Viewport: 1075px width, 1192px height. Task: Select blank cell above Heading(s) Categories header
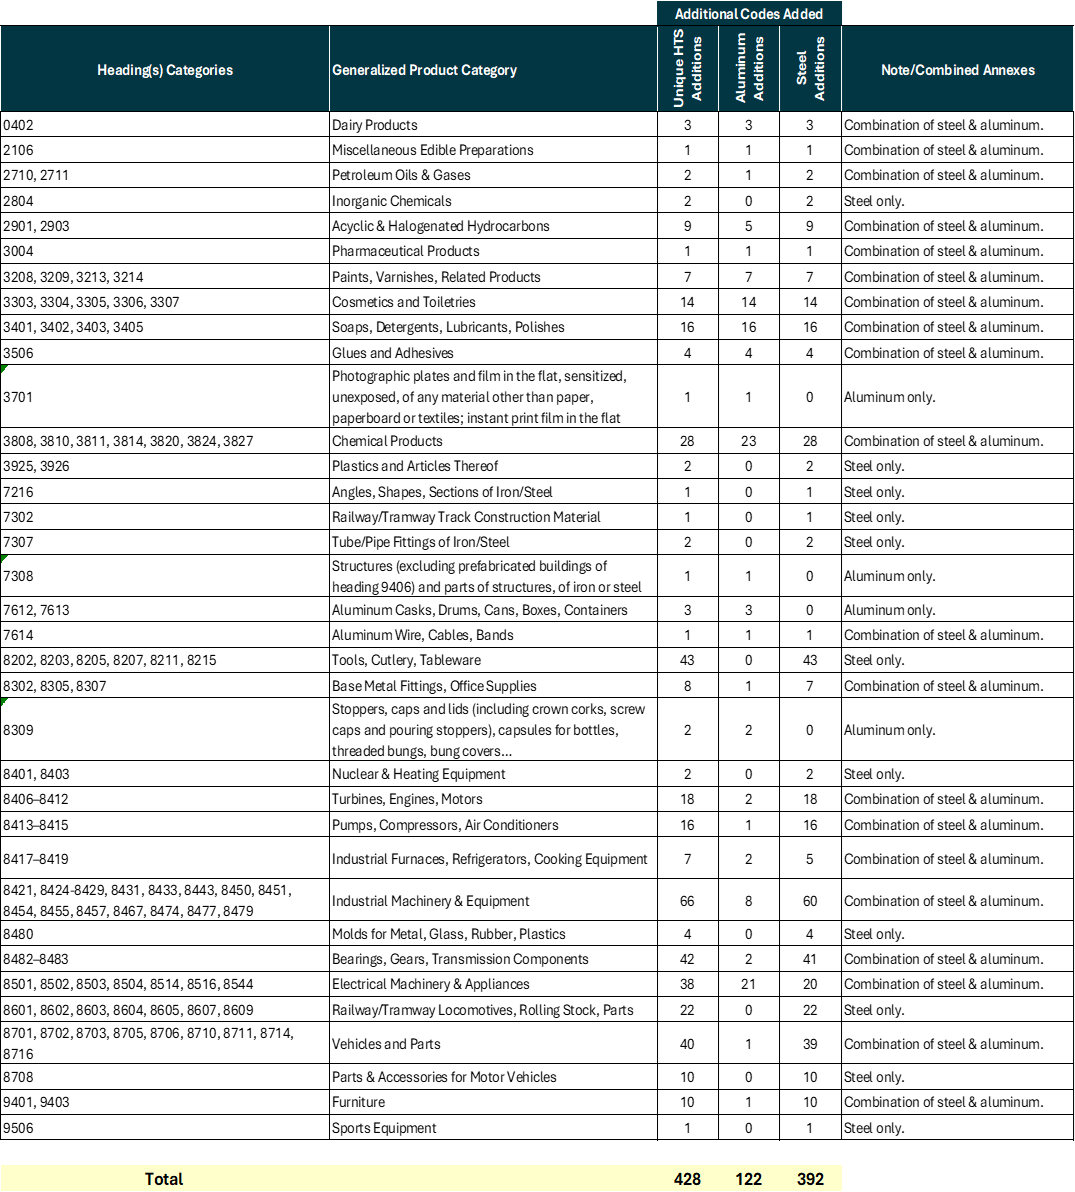coord(165,13)
